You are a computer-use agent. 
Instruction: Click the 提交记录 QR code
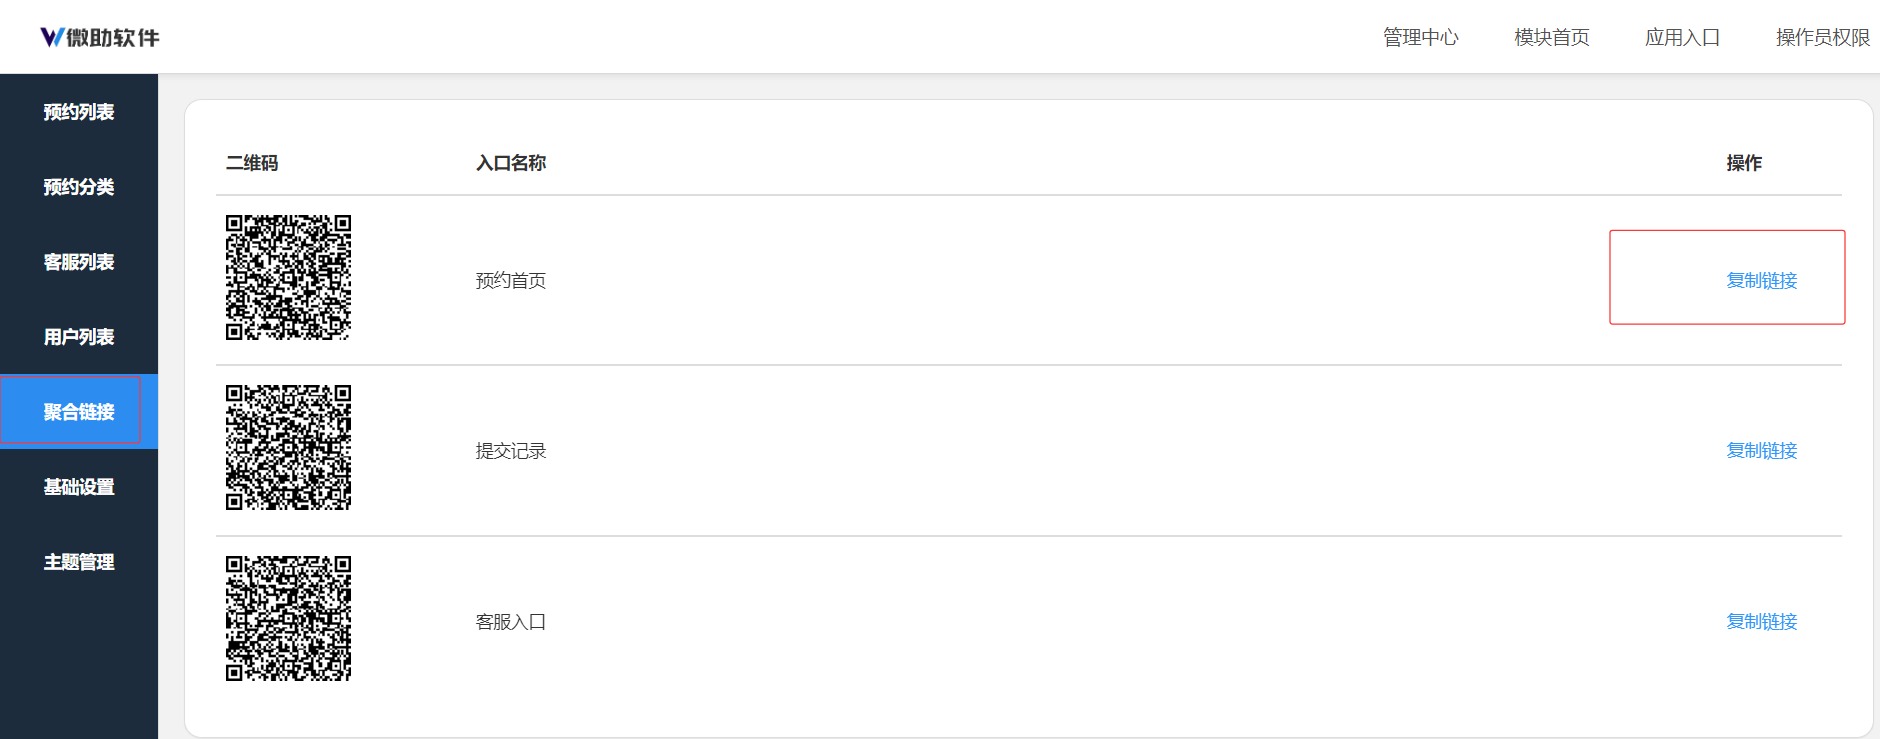pos(288,448)
